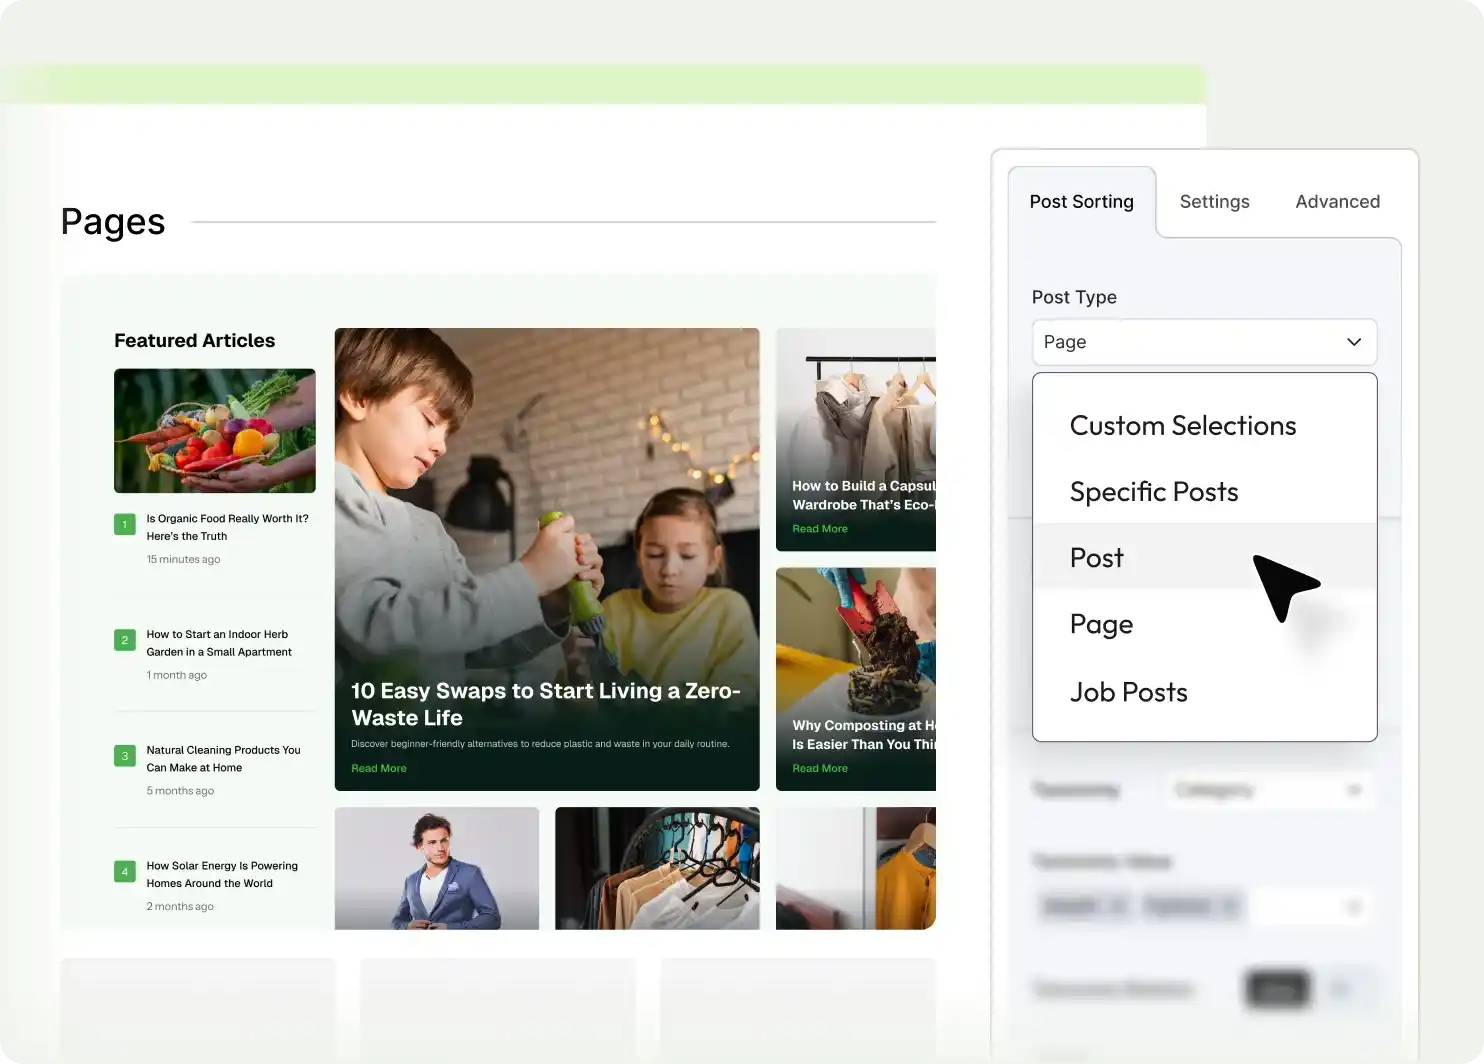This screenshot has height=1064, width=1484.
Task: Select Specific Posts option
Action: (1153, 492)
